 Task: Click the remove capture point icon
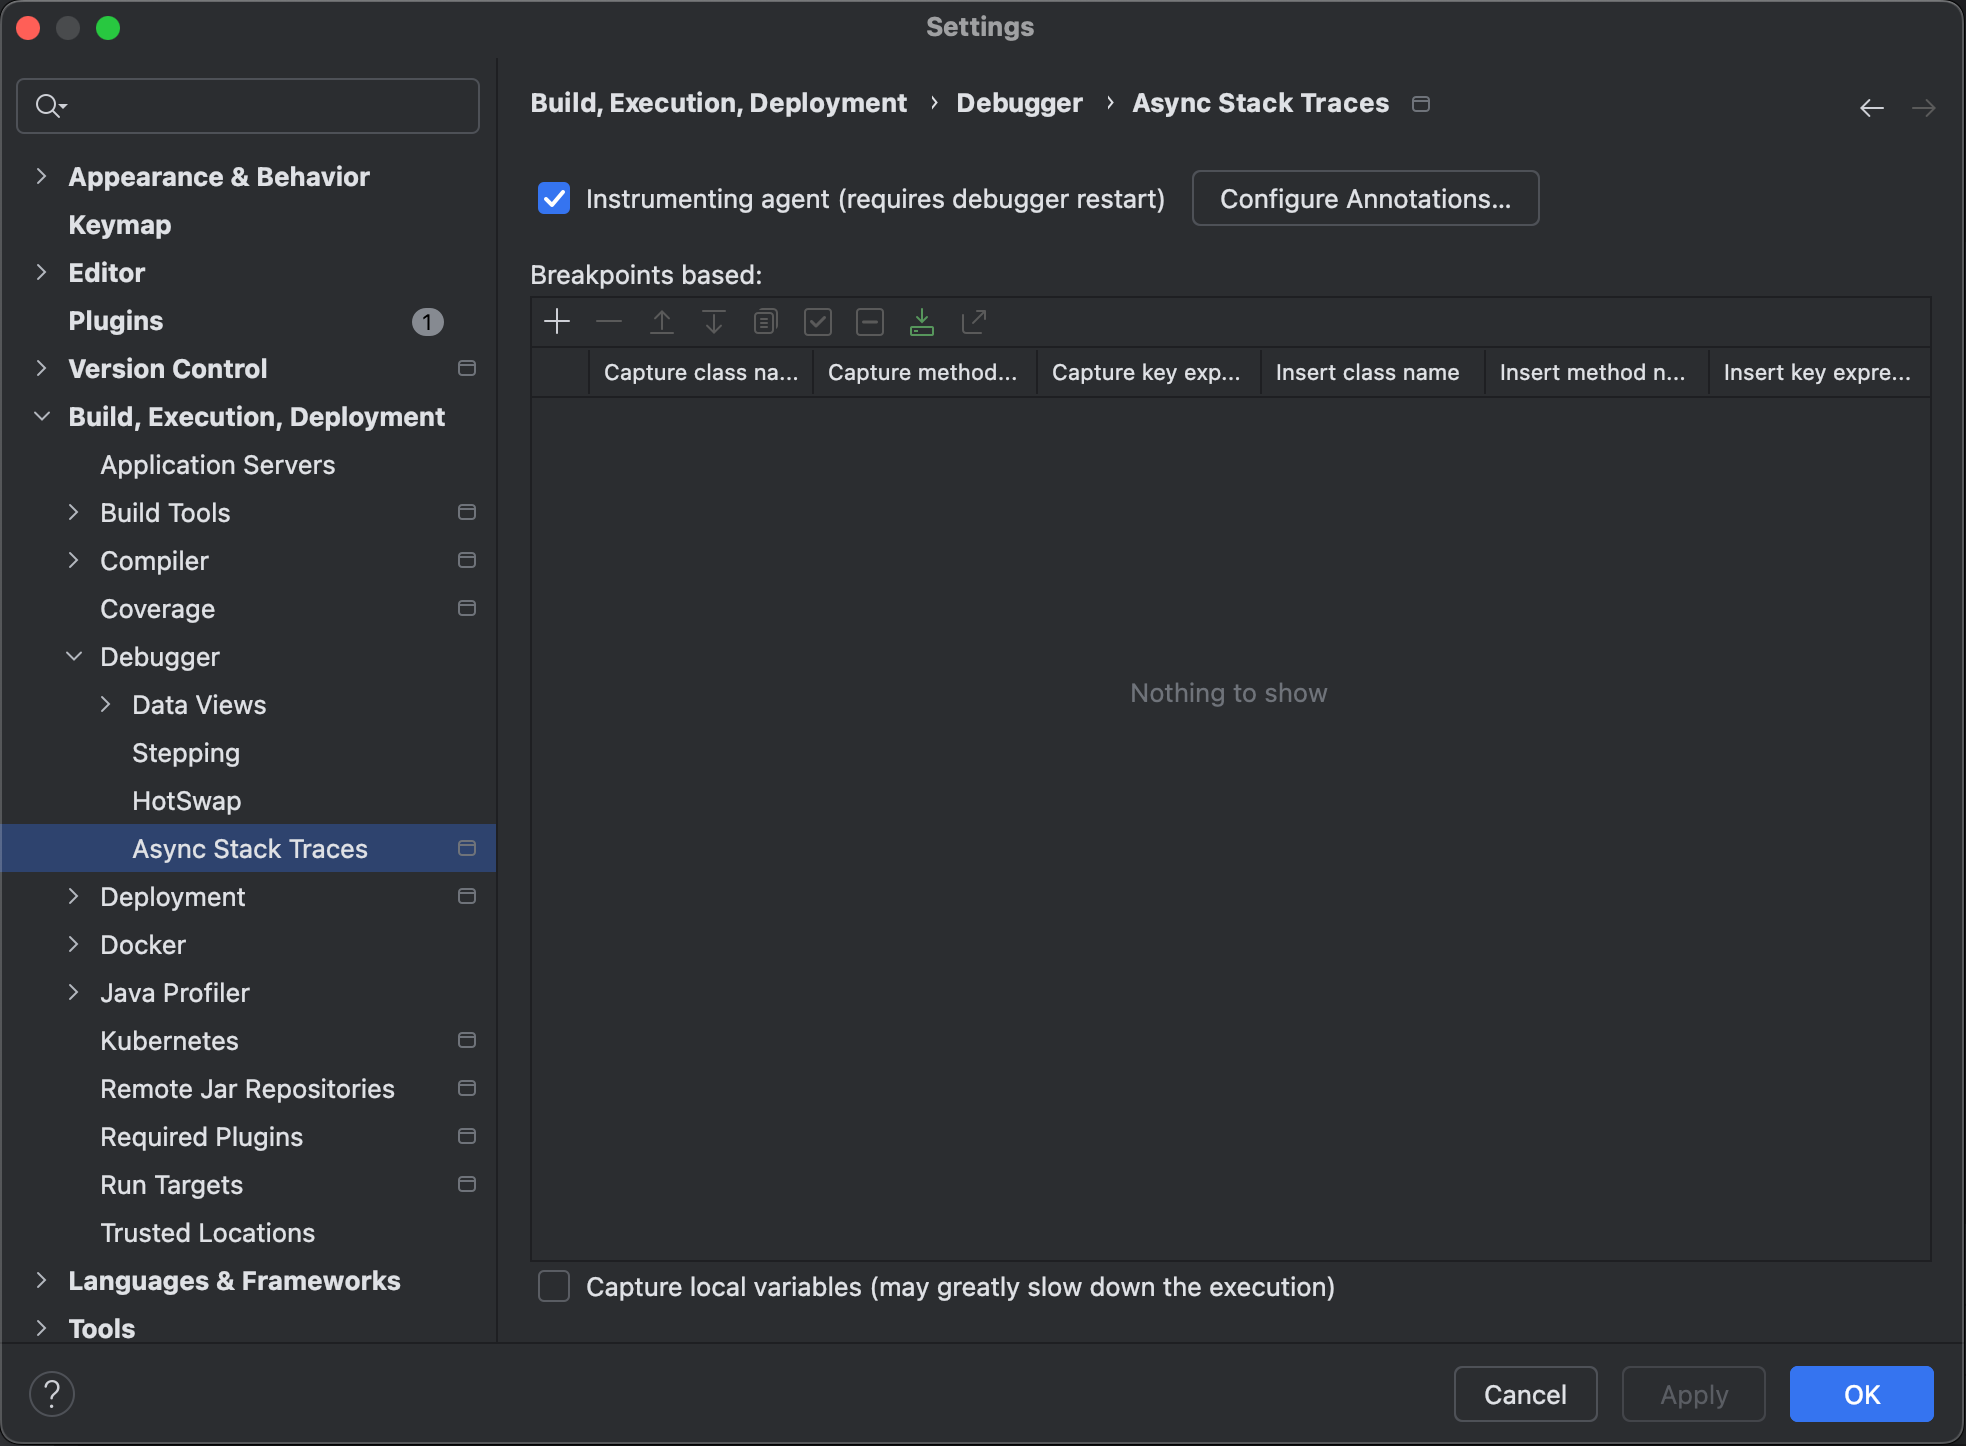(609, 321)
